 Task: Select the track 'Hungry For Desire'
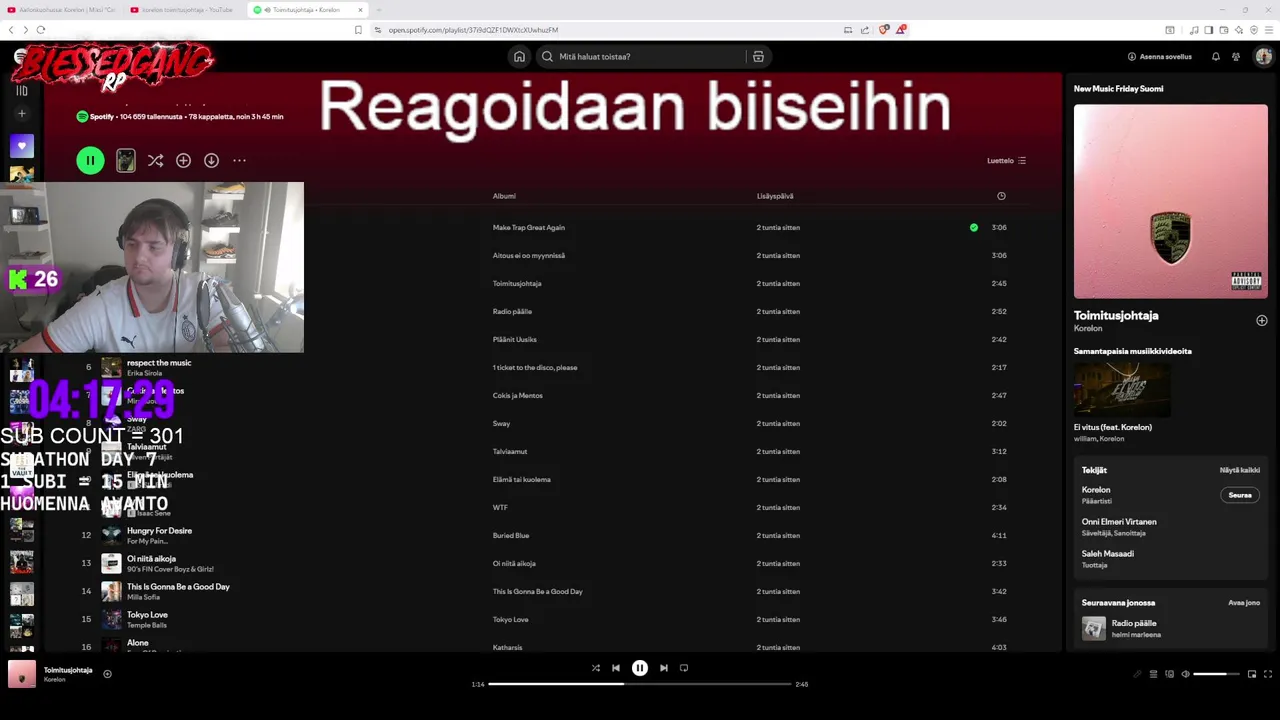pos(159,531)
